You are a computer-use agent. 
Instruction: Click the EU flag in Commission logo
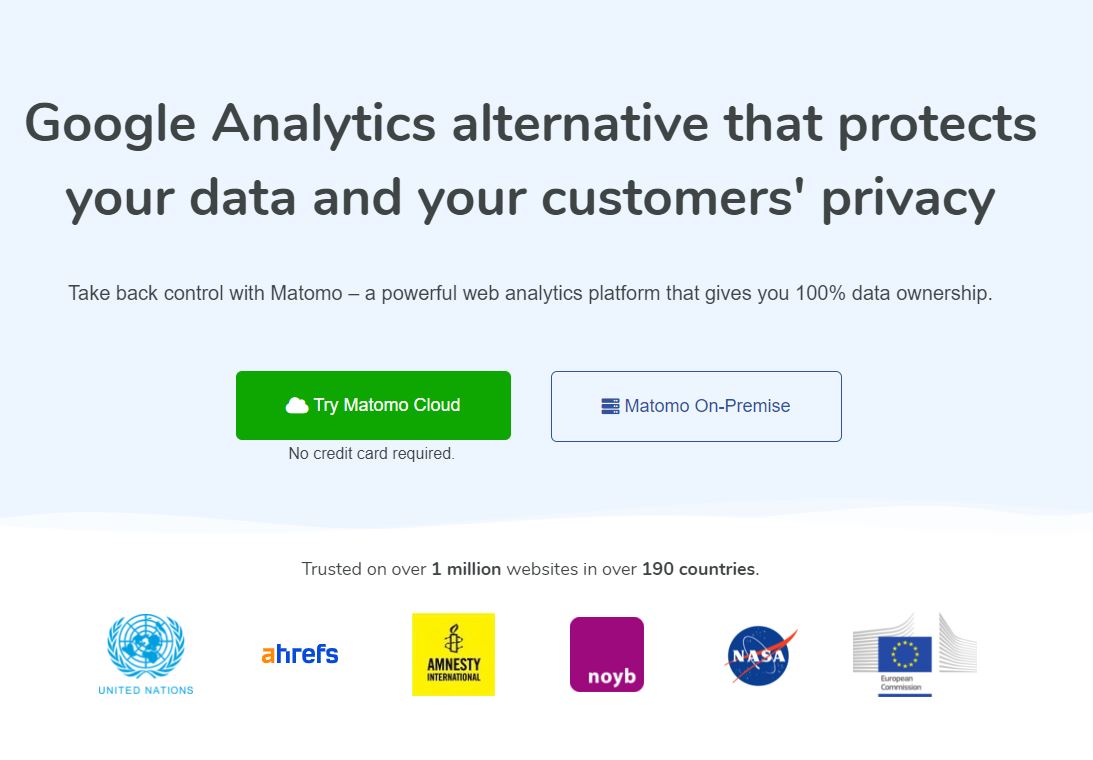tap(905, 654)
